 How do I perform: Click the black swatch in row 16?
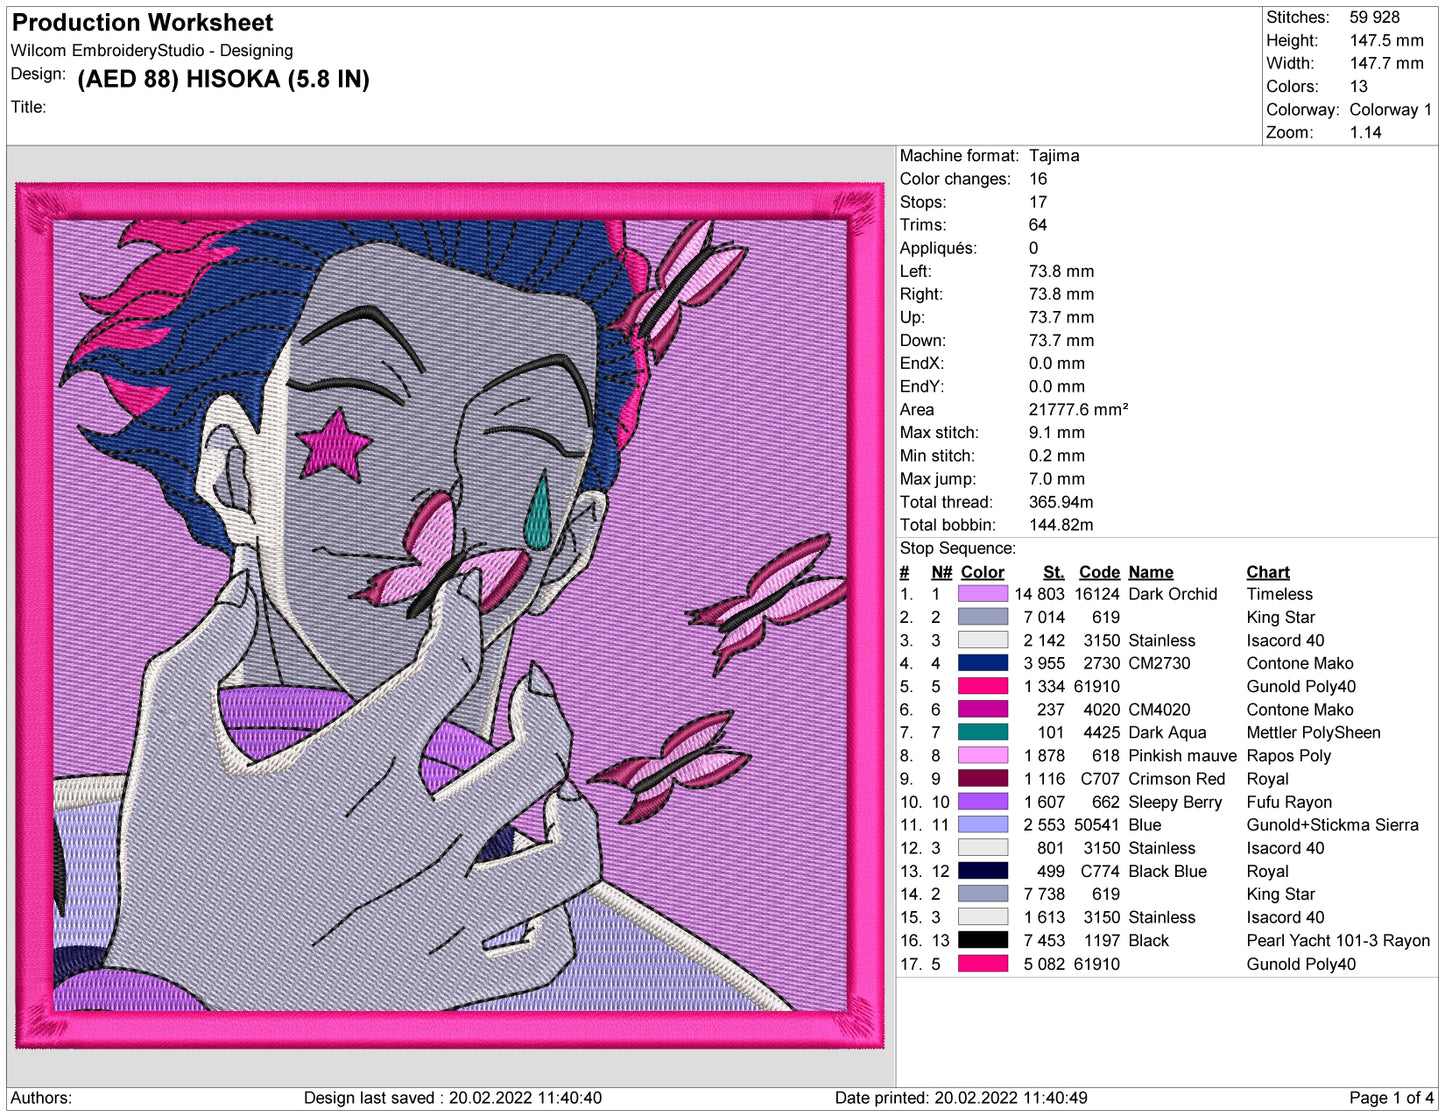click(982, 941)
